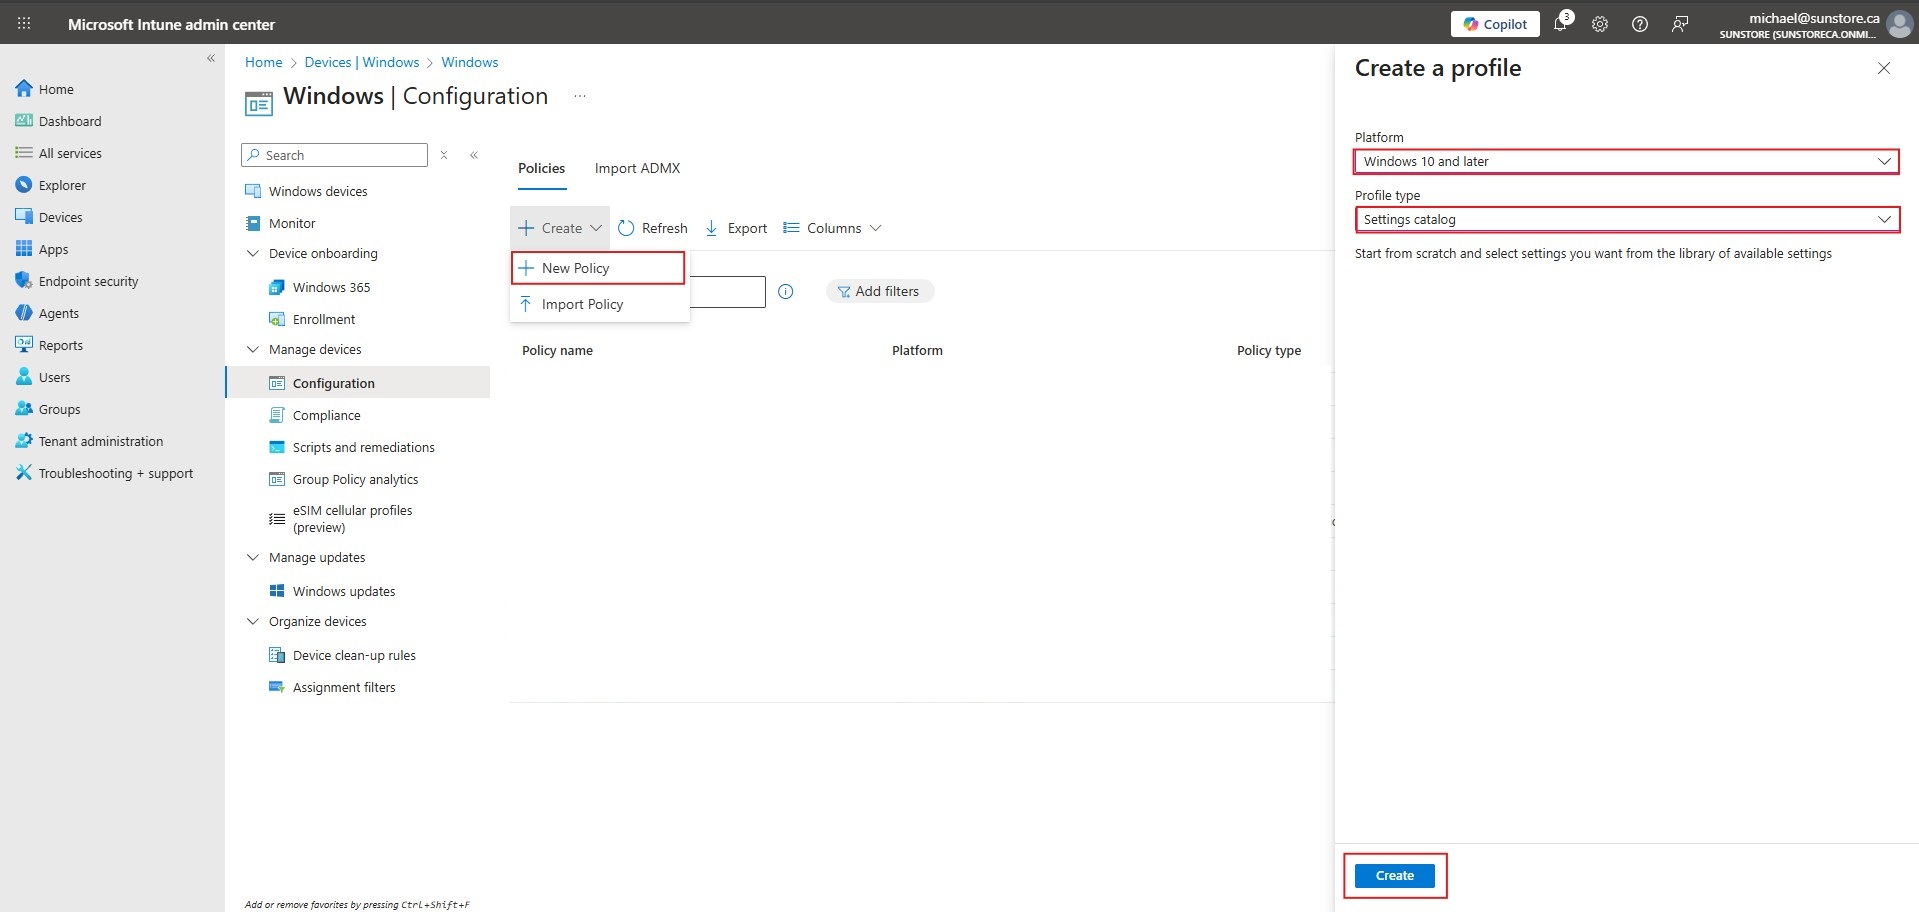Switch to the Import ADMX tab
Screen dimensions: 1919x912
(x=637, y=168)
